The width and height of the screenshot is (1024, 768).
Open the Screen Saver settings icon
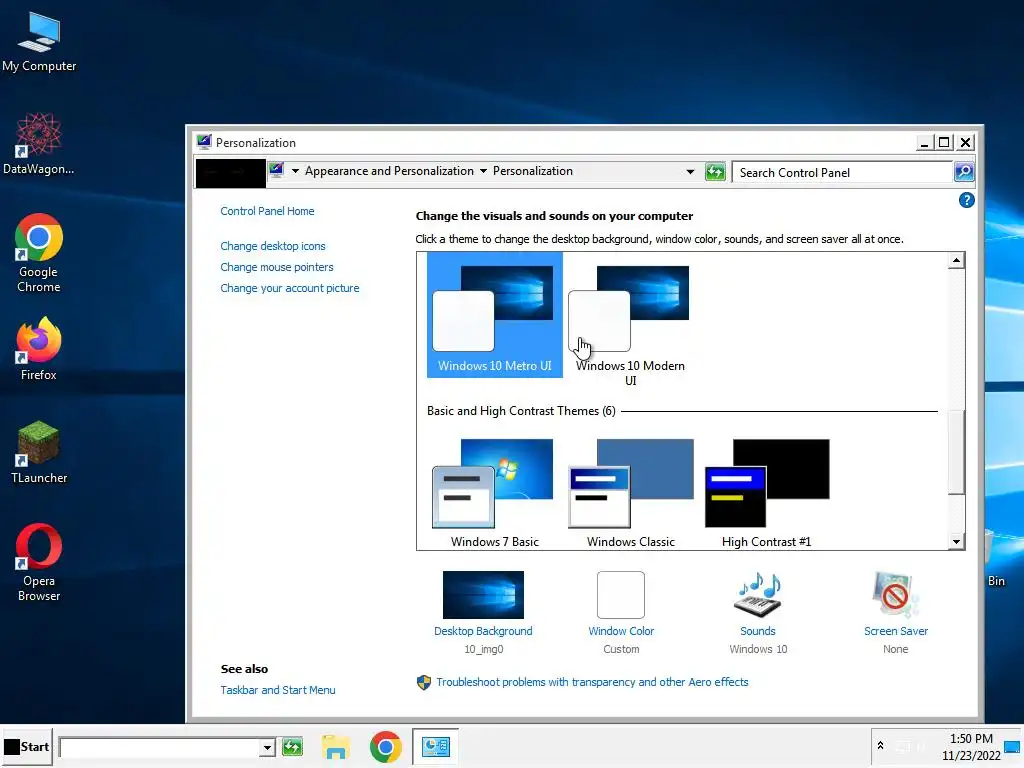895,595
